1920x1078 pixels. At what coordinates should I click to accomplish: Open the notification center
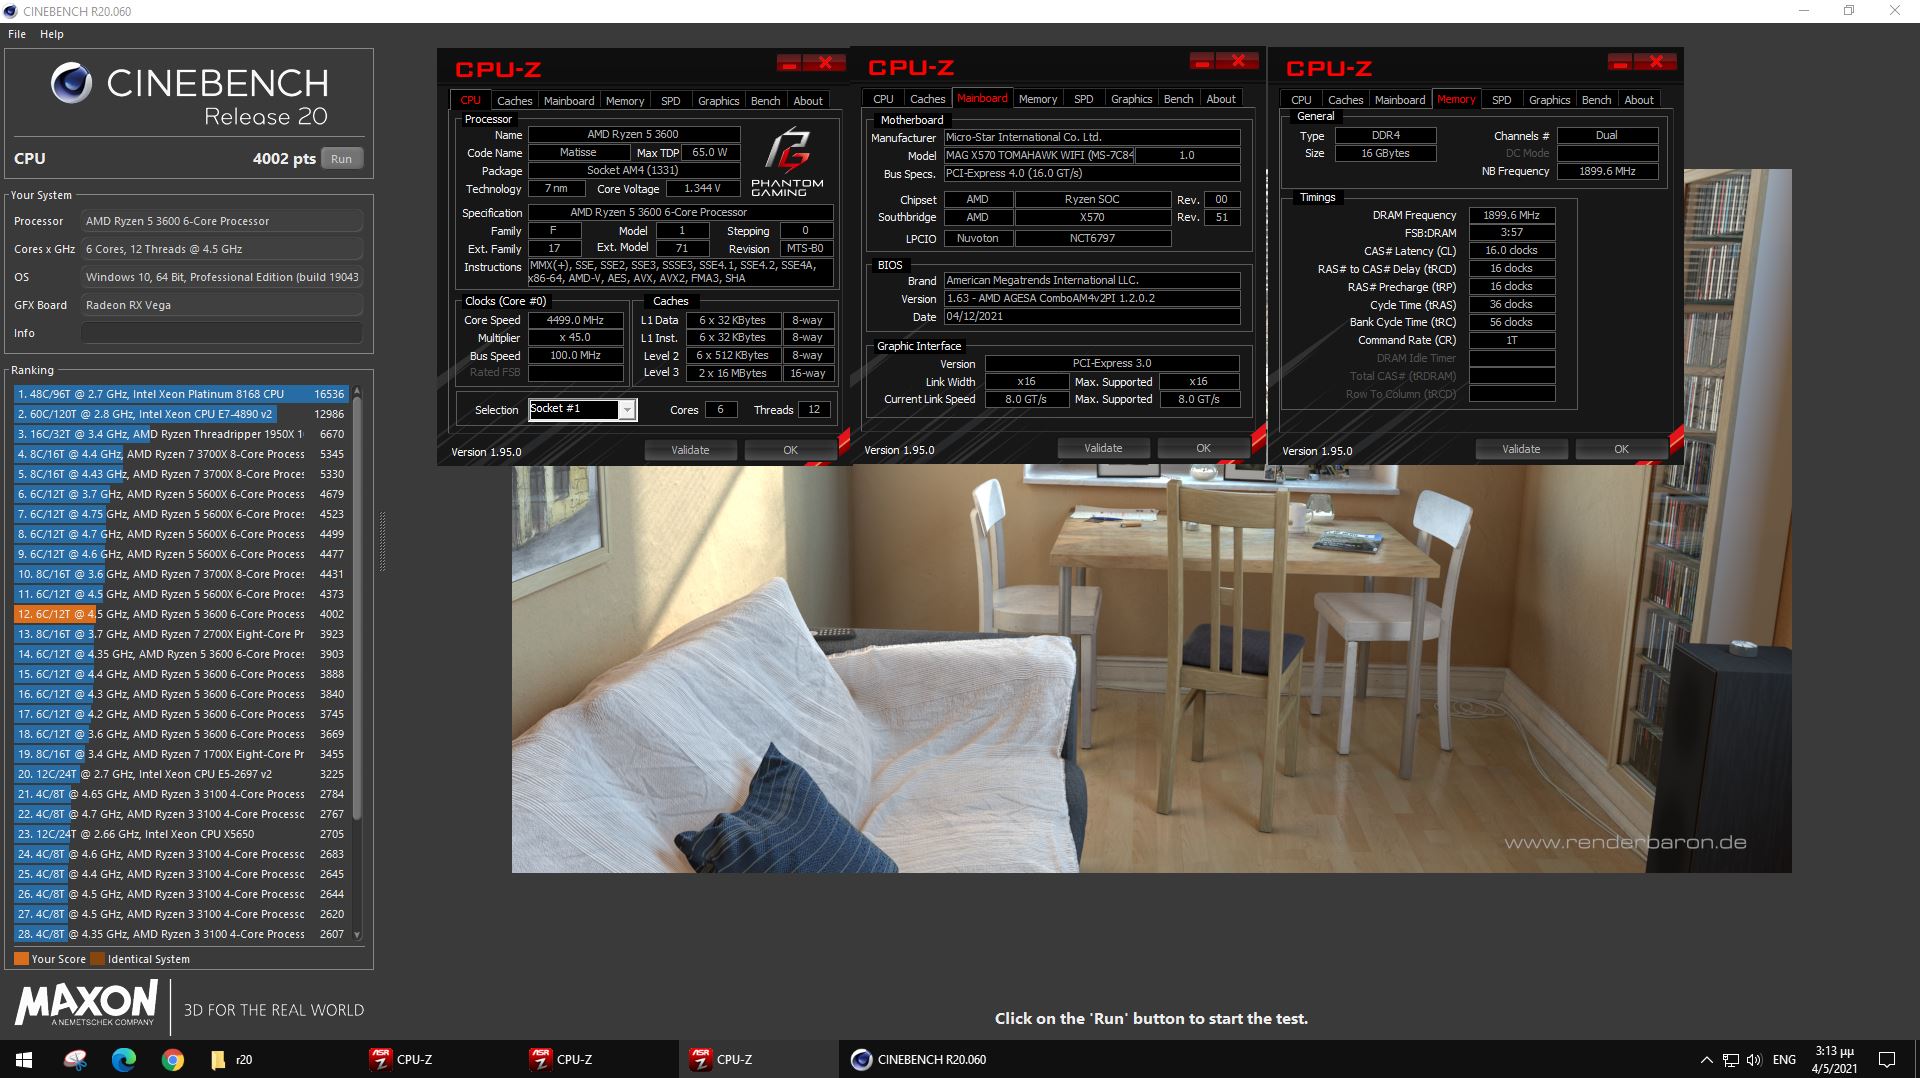pyautogui.click(x=1887, y=1059)
